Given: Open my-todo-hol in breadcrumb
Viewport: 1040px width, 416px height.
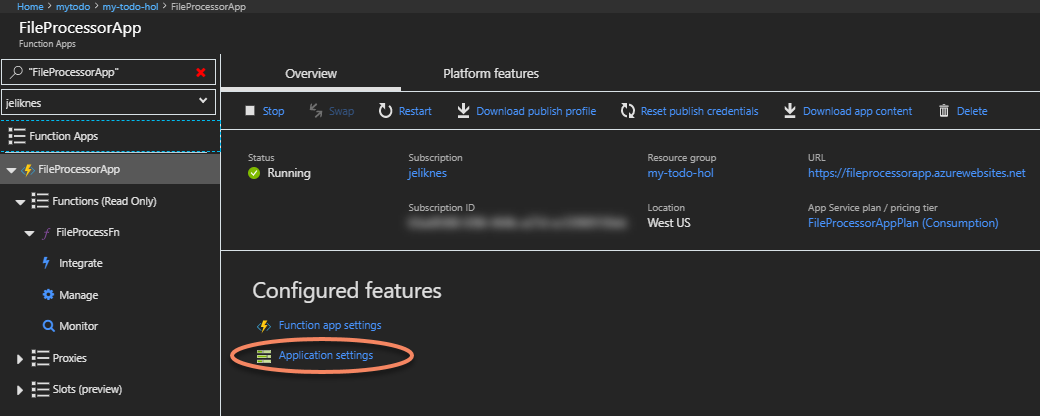Looking at the screenshot, I should (130, 7).
